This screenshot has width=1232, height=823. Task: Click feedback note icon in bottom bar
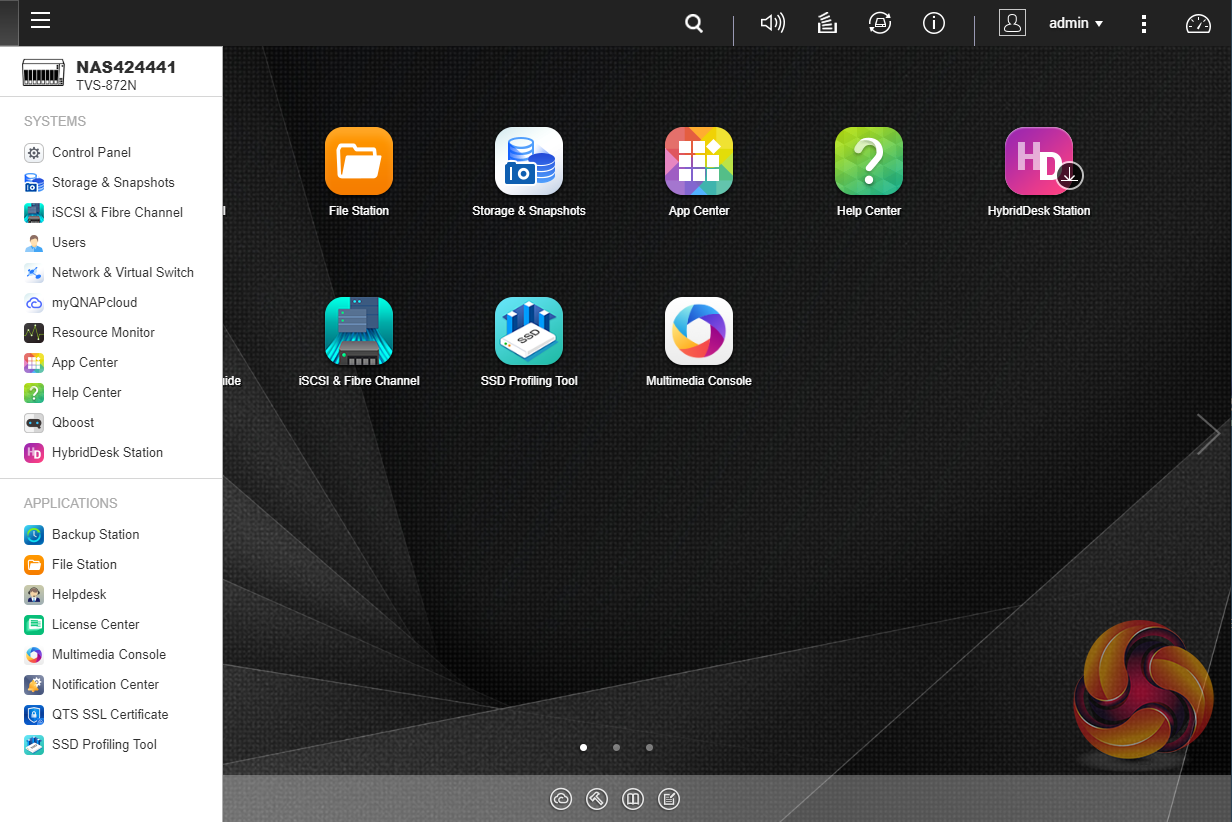[669, 799]
